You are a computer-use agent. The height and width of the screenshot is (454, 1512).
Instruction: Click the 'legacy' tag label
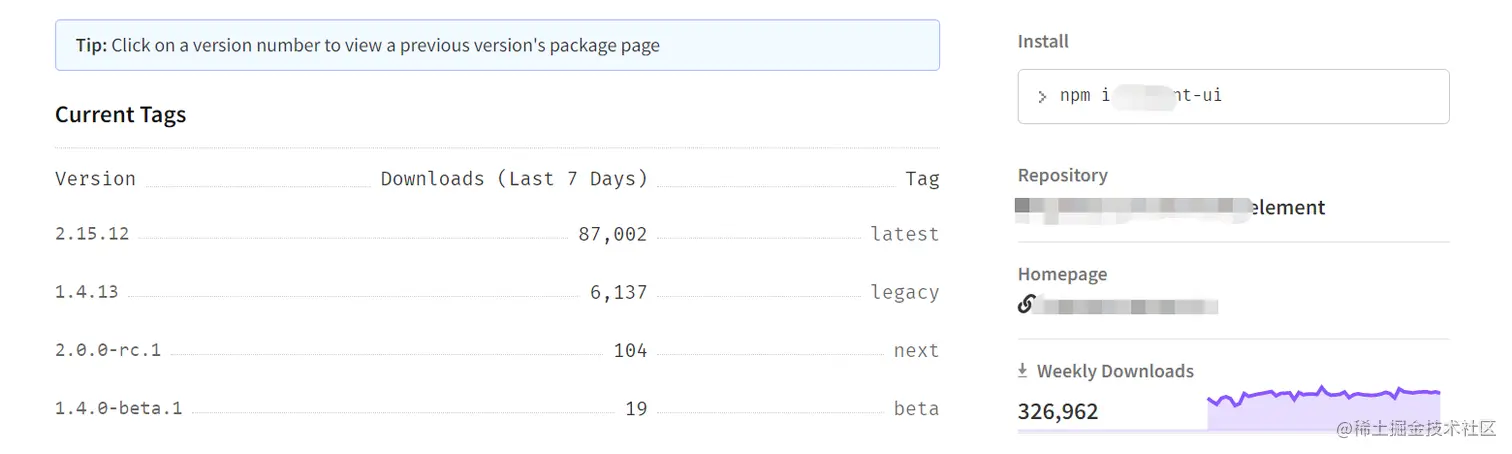coord(904,292)
